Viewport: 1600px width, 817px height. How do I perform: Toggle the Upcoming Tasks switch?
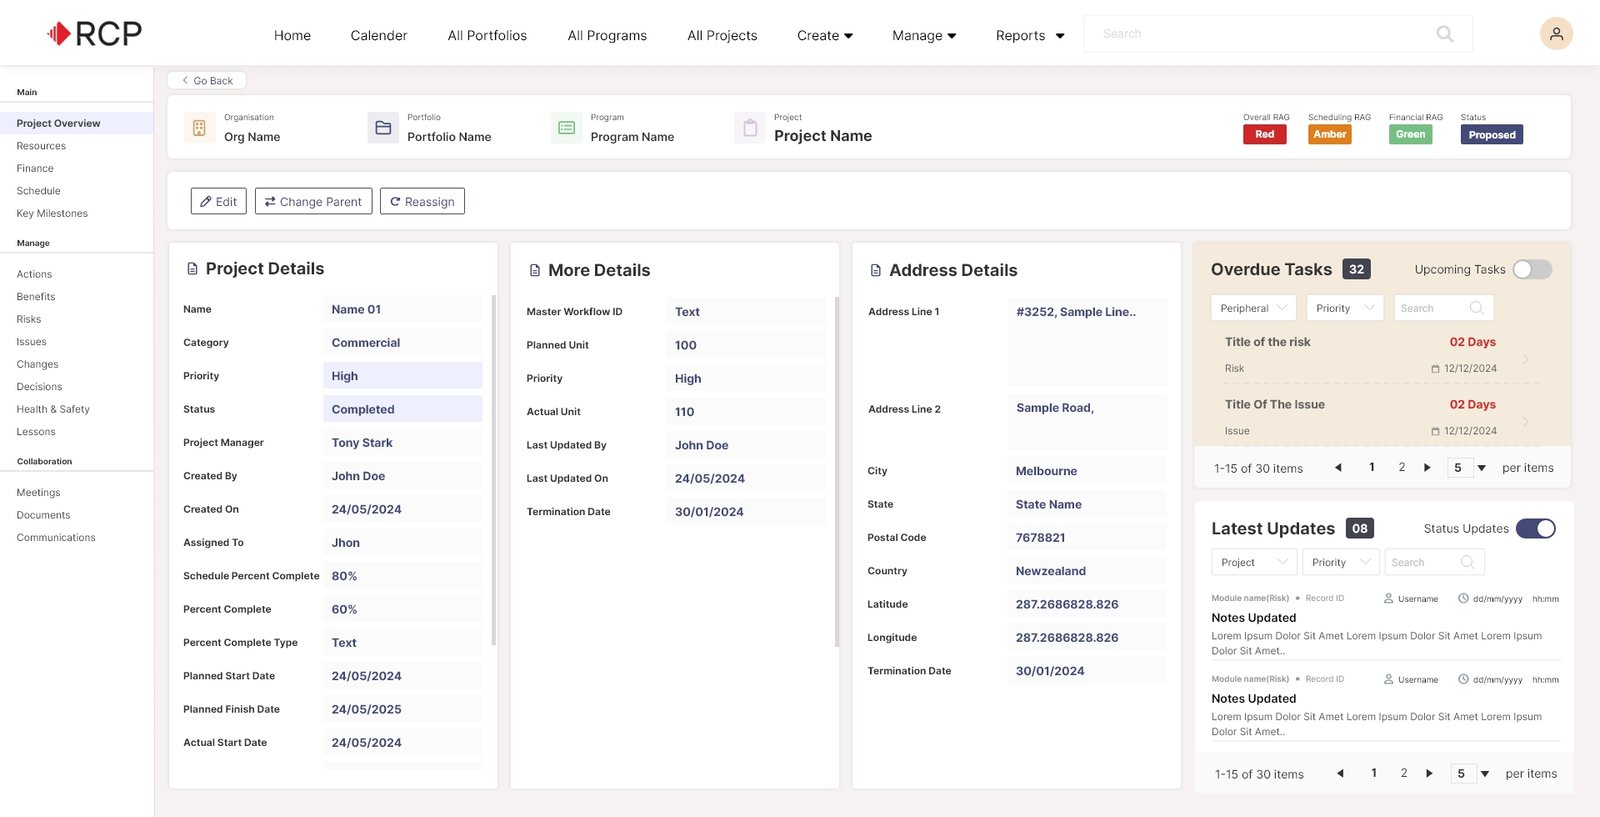(x=1532, y=269)
